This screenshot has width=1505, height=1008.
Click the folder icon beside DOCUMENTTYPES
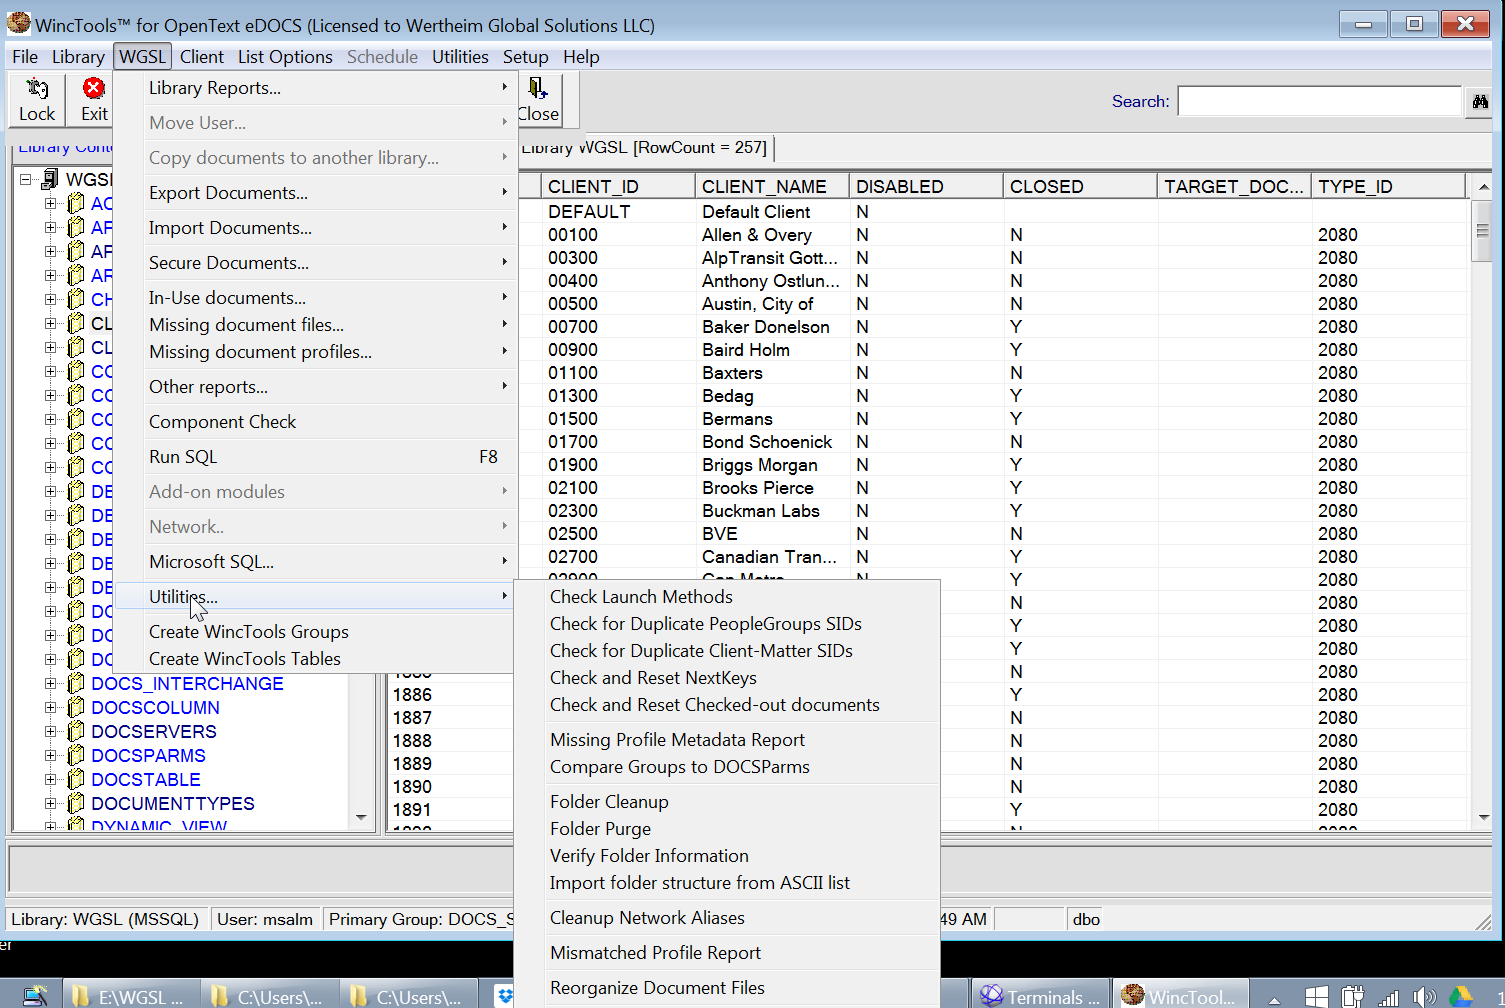click(x=75, y=804)
